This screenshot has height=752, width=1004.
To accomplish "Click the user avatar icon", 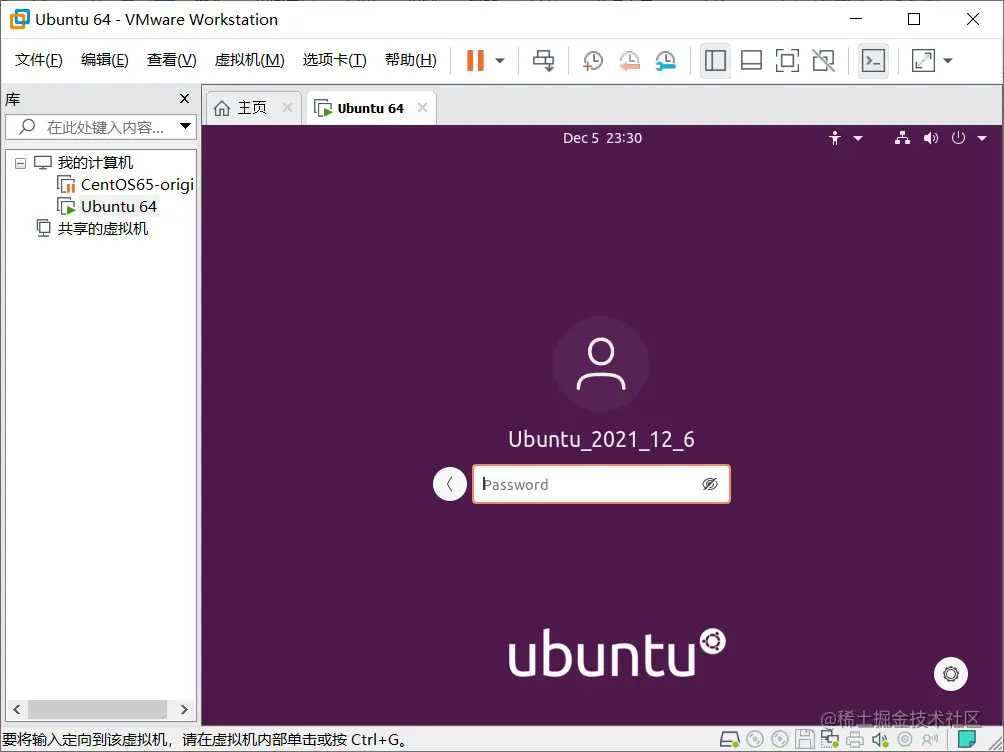I will [x=601, y=364].
